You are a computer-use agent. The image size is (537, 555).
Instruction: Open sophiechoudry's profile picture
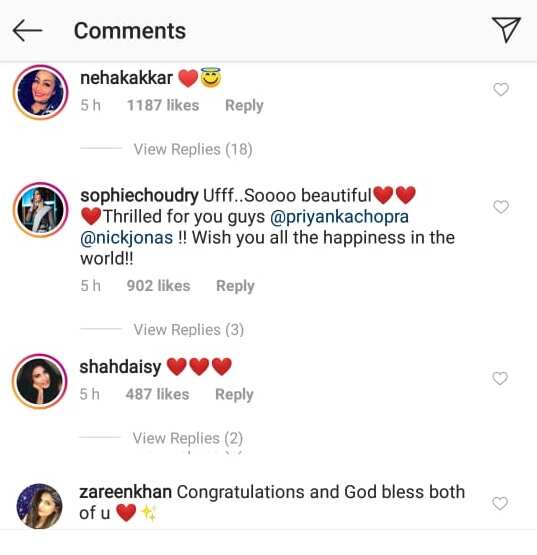[x=41, y=210]
